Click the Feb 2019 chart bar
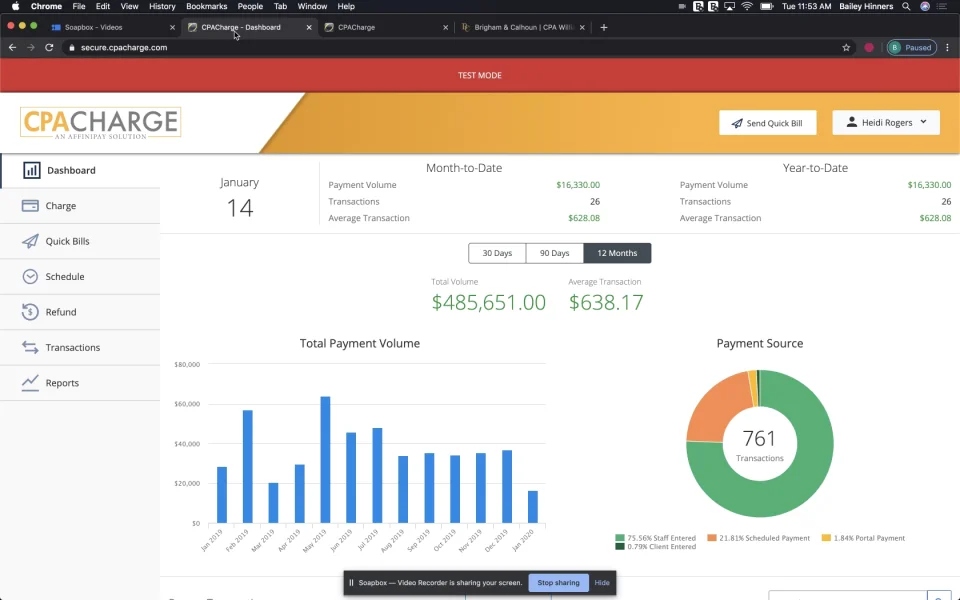960x600 pixels. [247, 467]
